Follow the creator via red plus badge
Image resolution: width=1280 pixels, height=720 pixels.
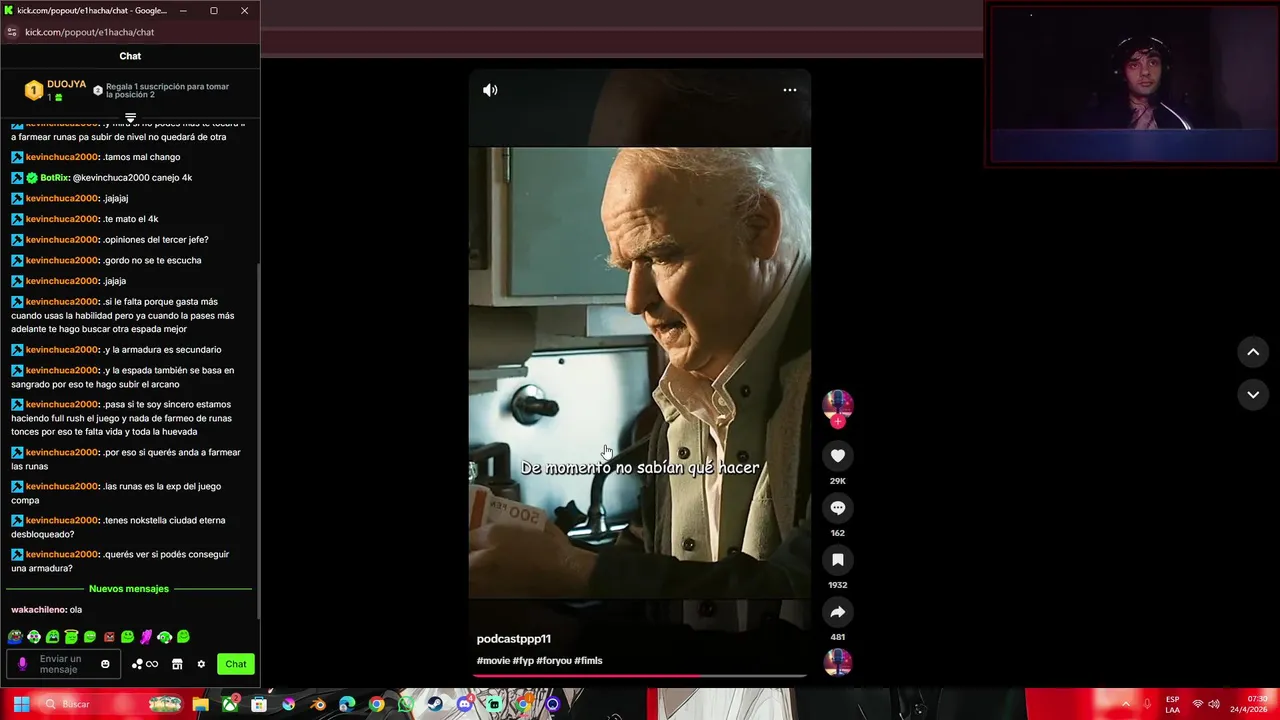tap(838, 421)
